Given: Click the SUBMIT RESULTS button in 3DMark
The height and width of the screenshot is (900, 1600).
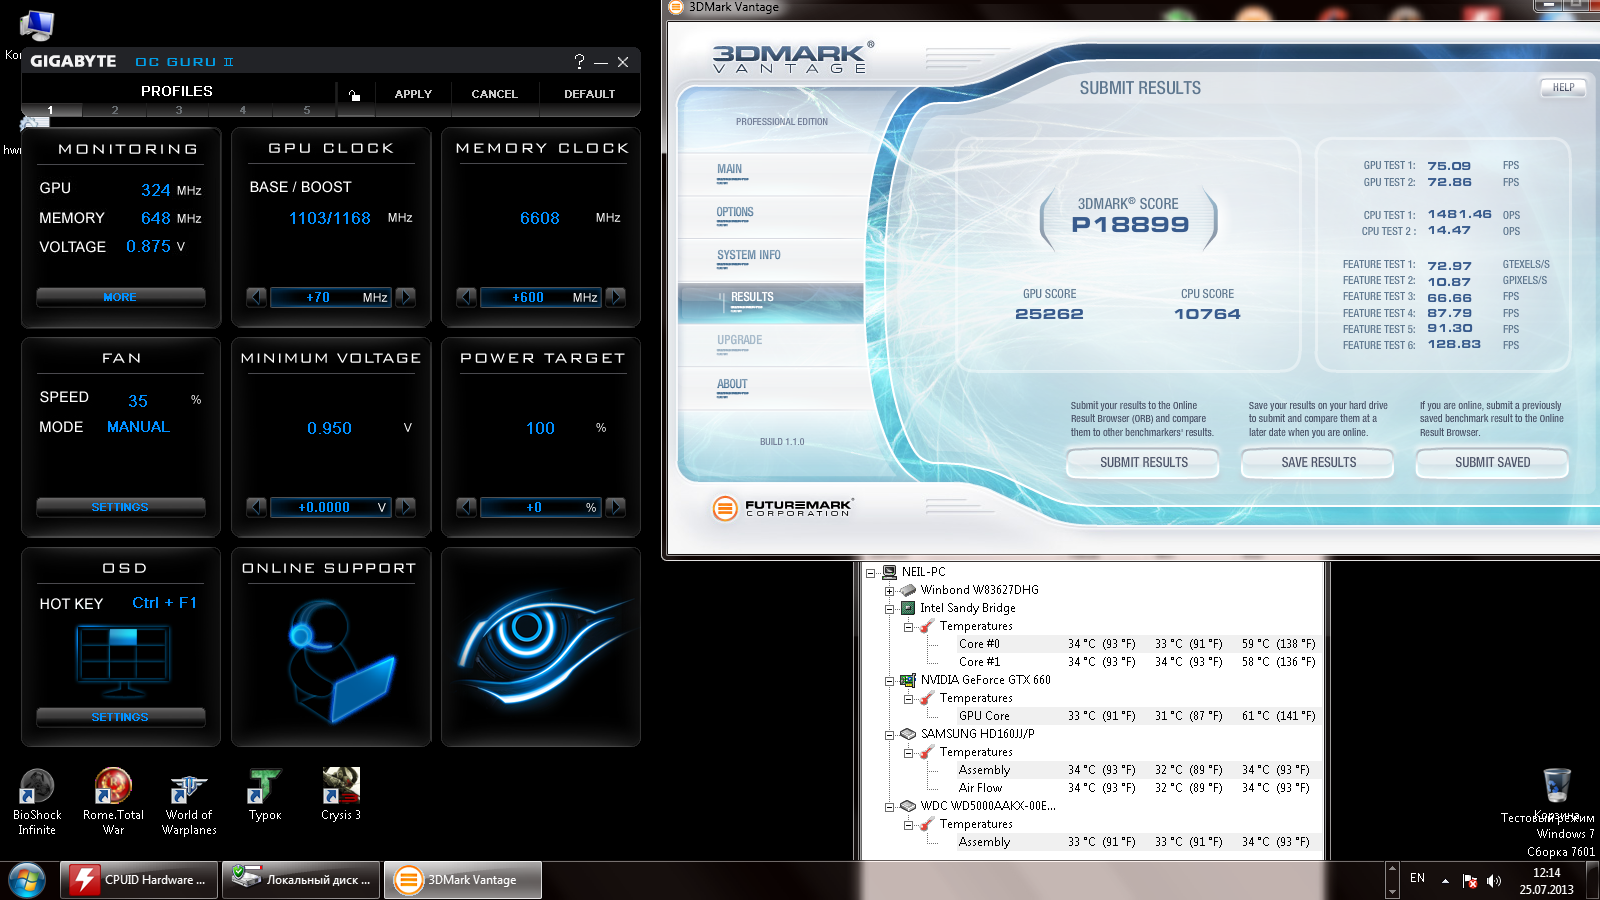Looking at the screenshot, I should [x=1143, y=463].
